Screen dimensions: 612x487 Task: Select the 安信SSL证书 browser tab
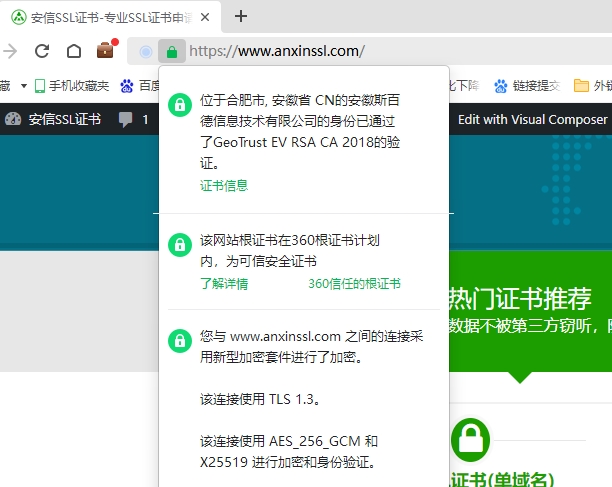(x=110, y=17)
